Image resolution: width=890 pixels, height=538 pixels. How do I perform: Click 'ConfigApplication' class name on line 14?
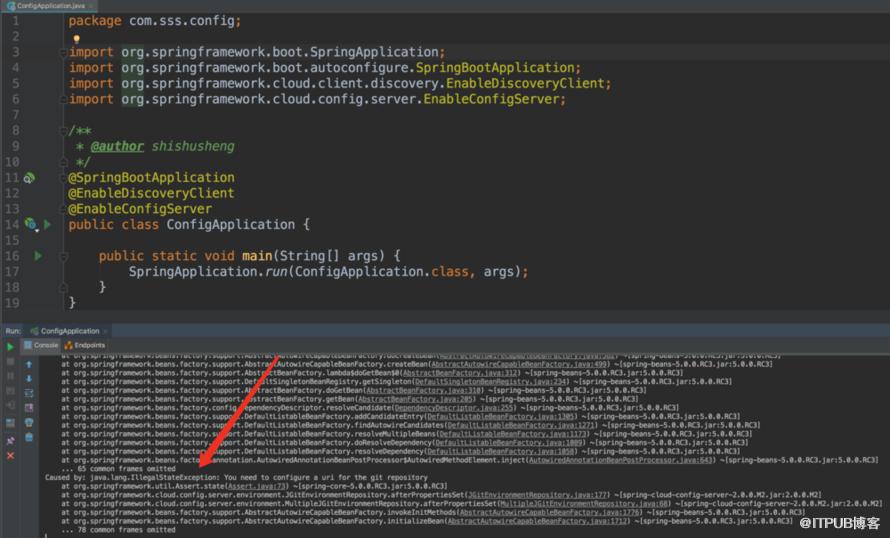(x=230, y=225)
